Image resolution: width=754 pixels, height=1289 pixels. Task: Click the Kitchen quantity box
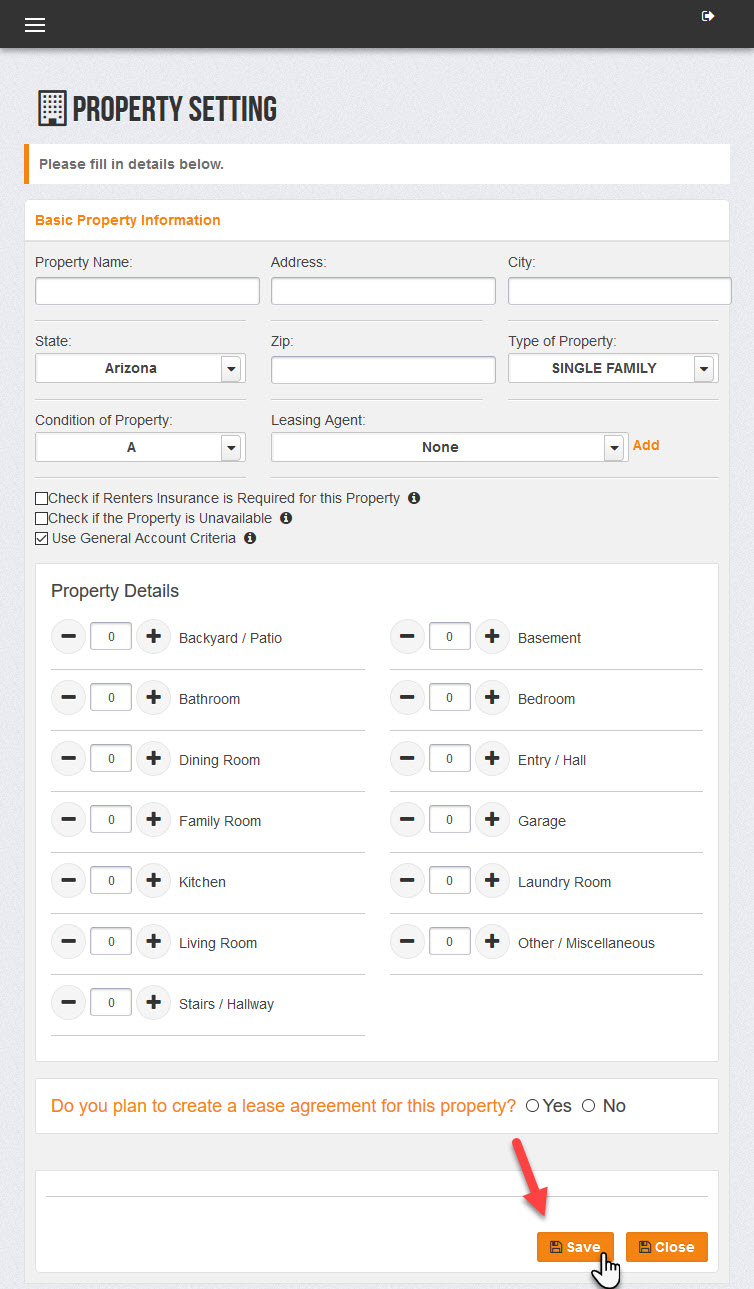(111, 881)
